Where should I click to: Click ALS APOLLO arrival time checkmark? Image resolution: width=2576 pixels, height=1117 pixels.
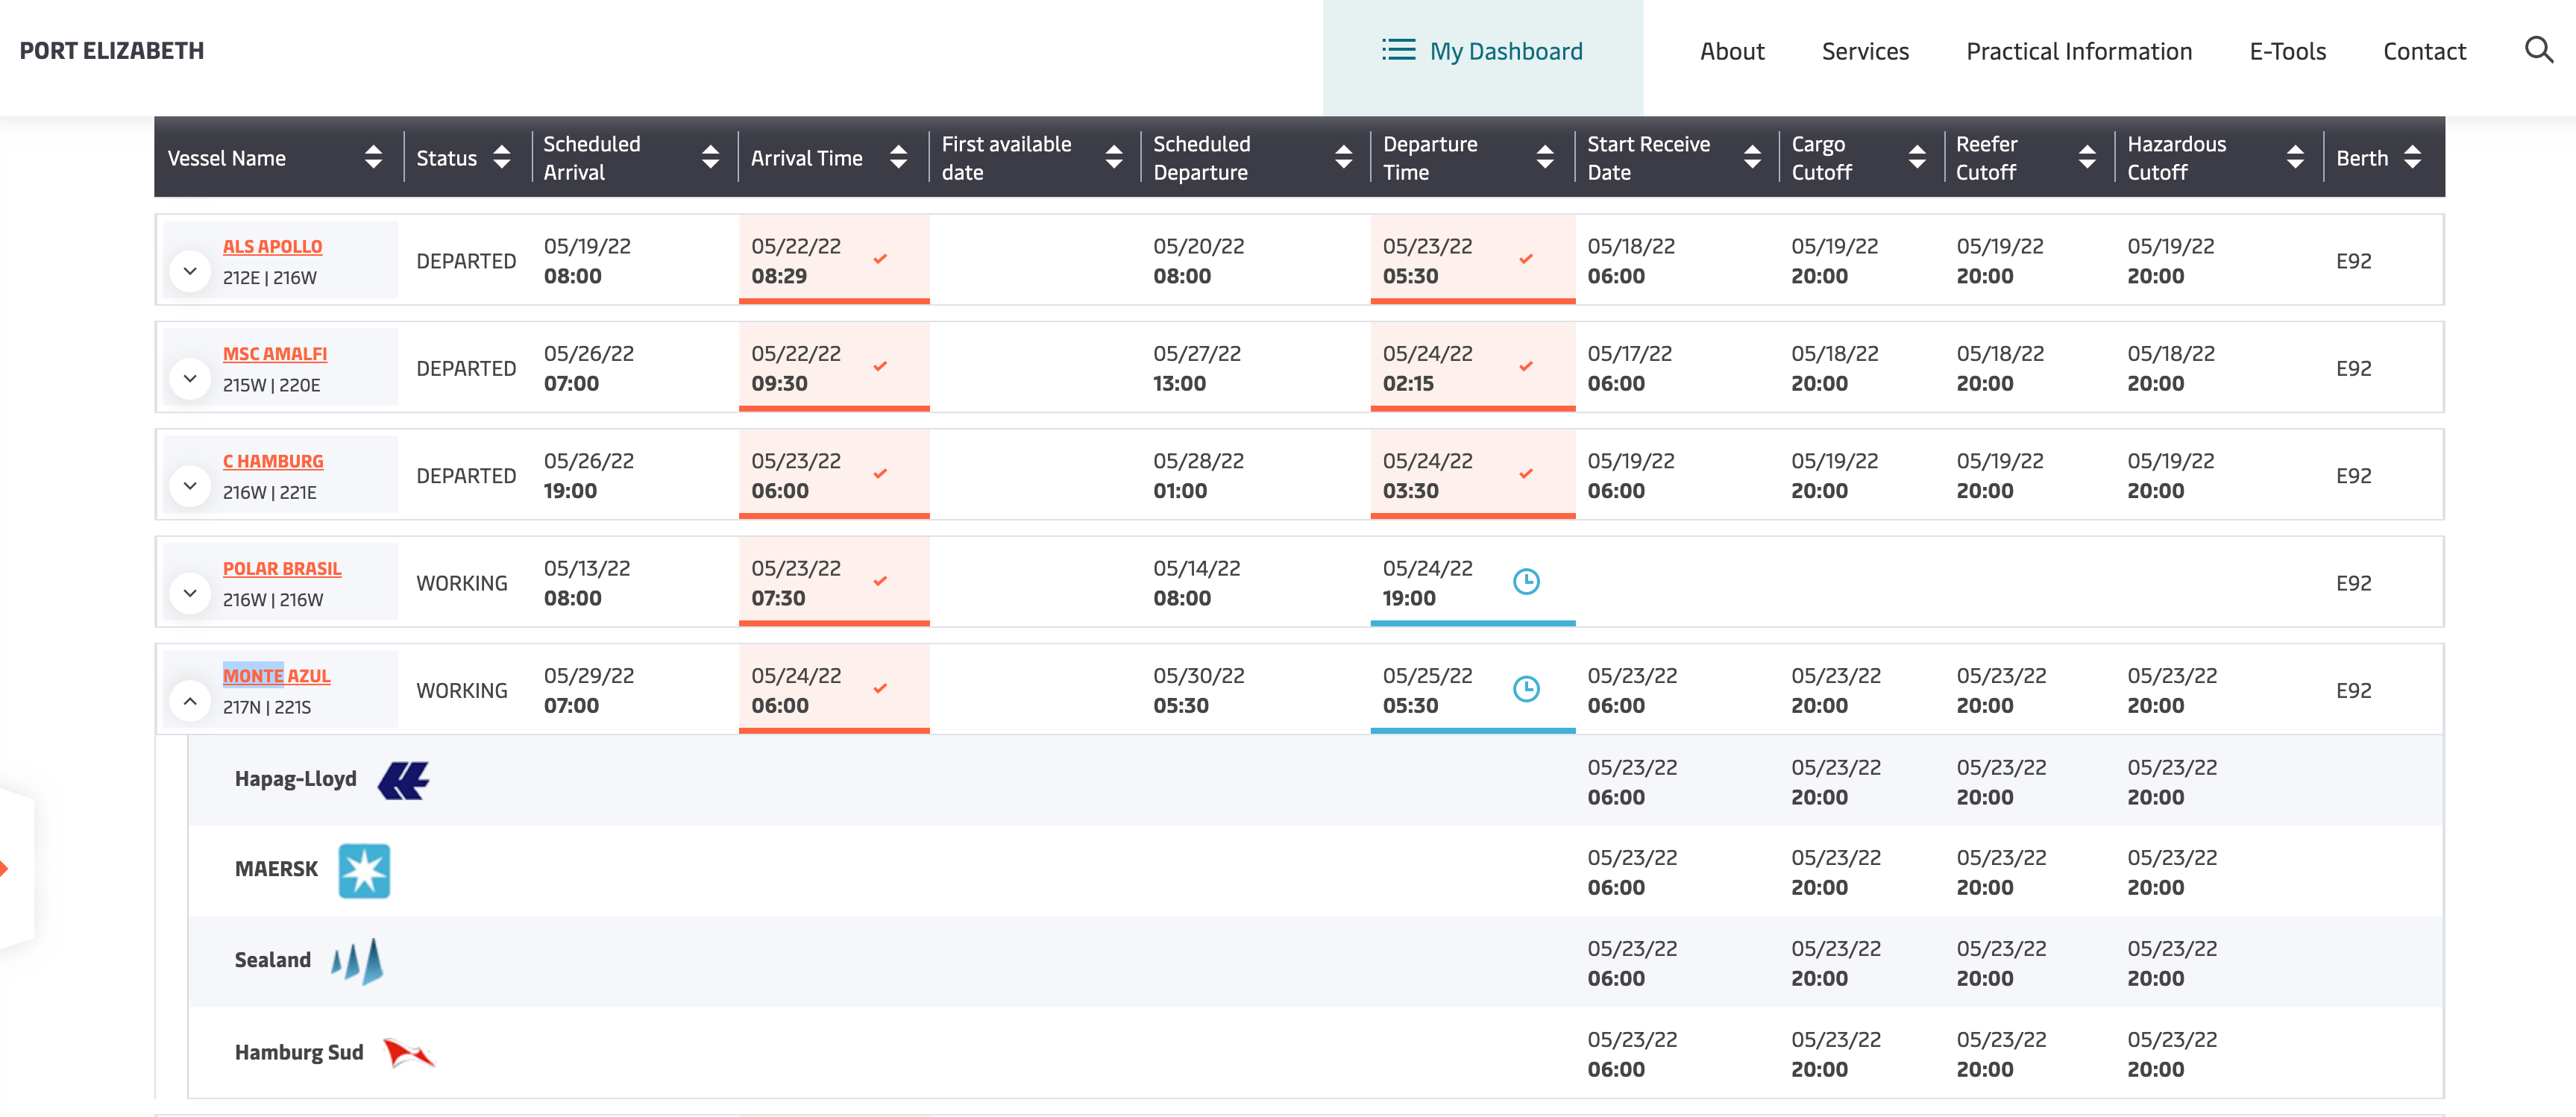click(880, 259)
